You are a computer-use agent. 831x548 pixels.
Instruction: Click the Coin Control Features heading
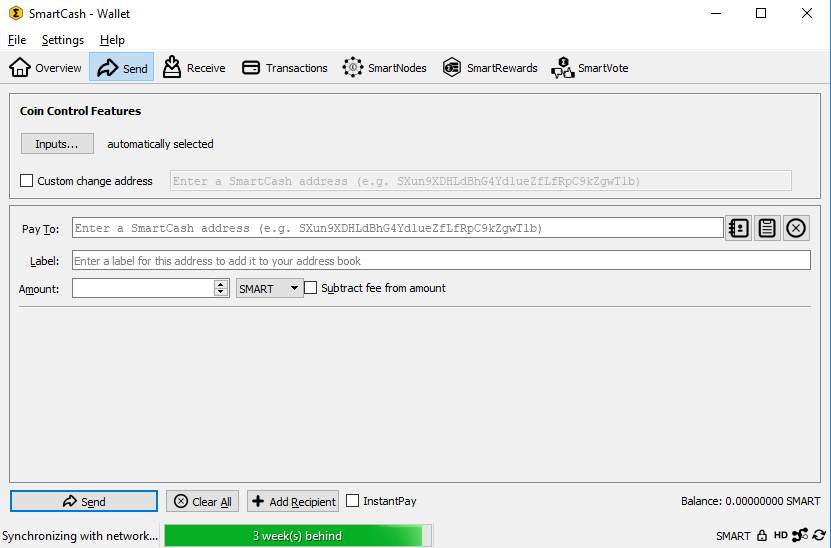(81, 111)
